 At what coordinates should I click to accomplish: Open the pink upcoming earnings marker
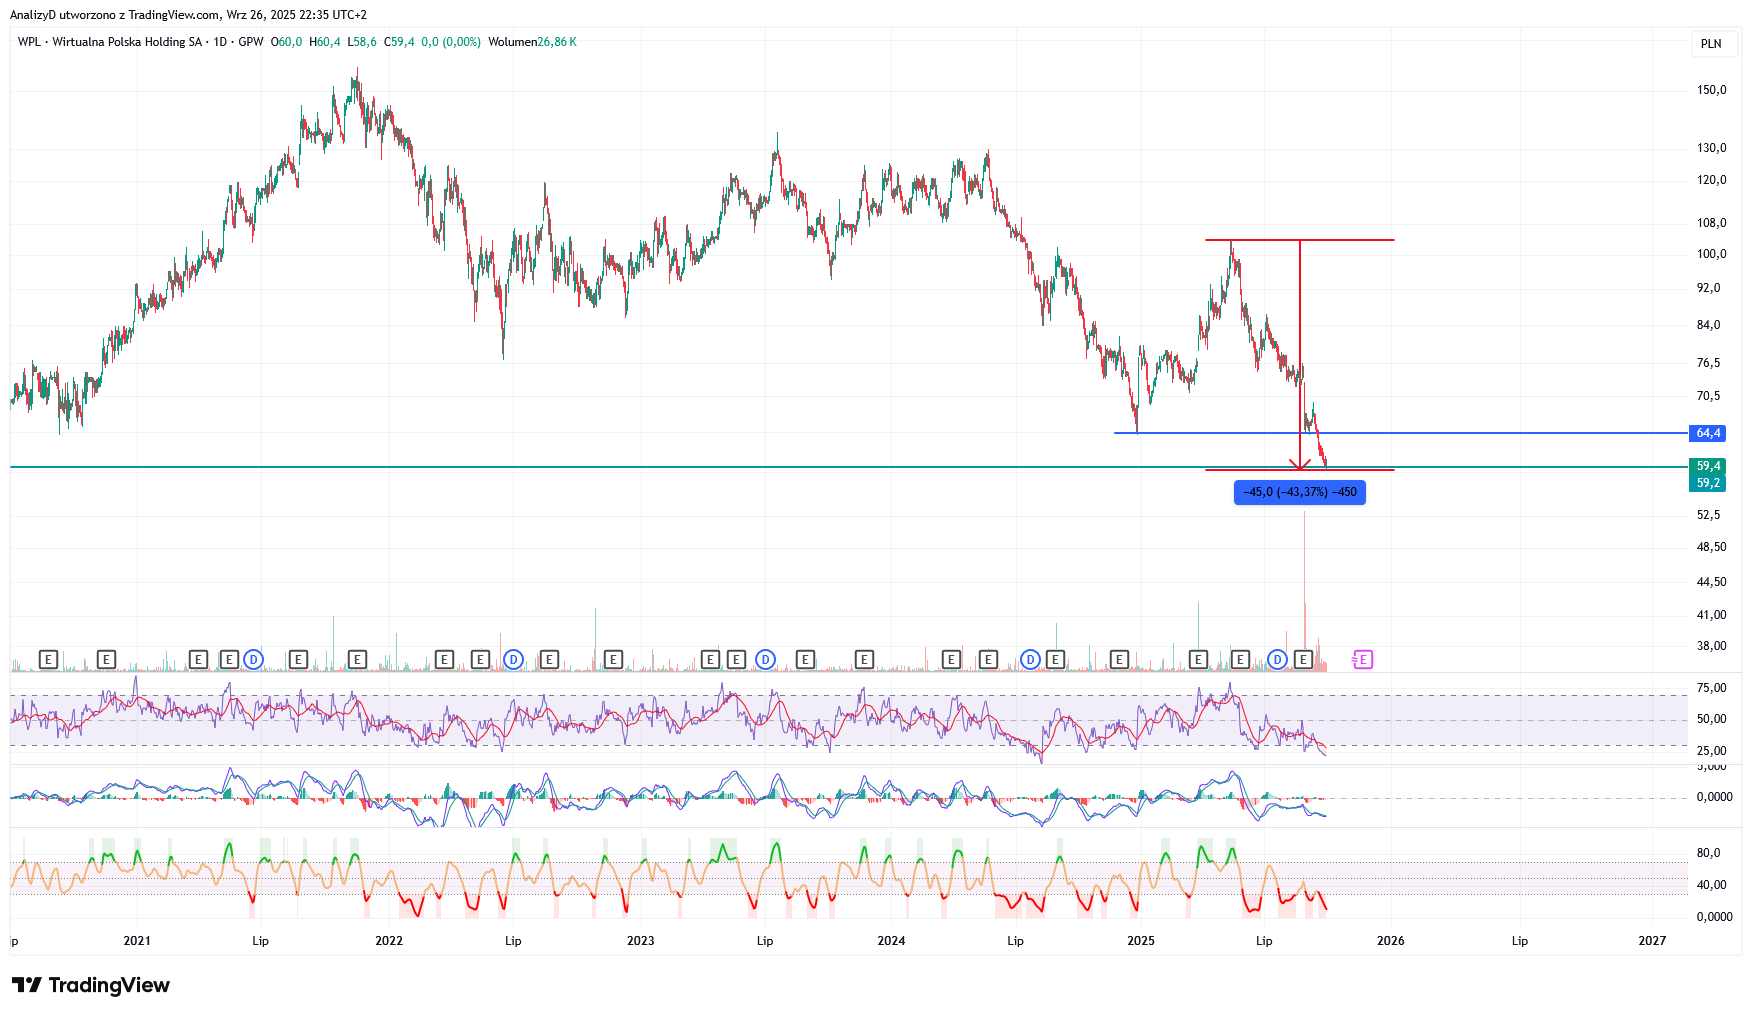click(1362, 659)
